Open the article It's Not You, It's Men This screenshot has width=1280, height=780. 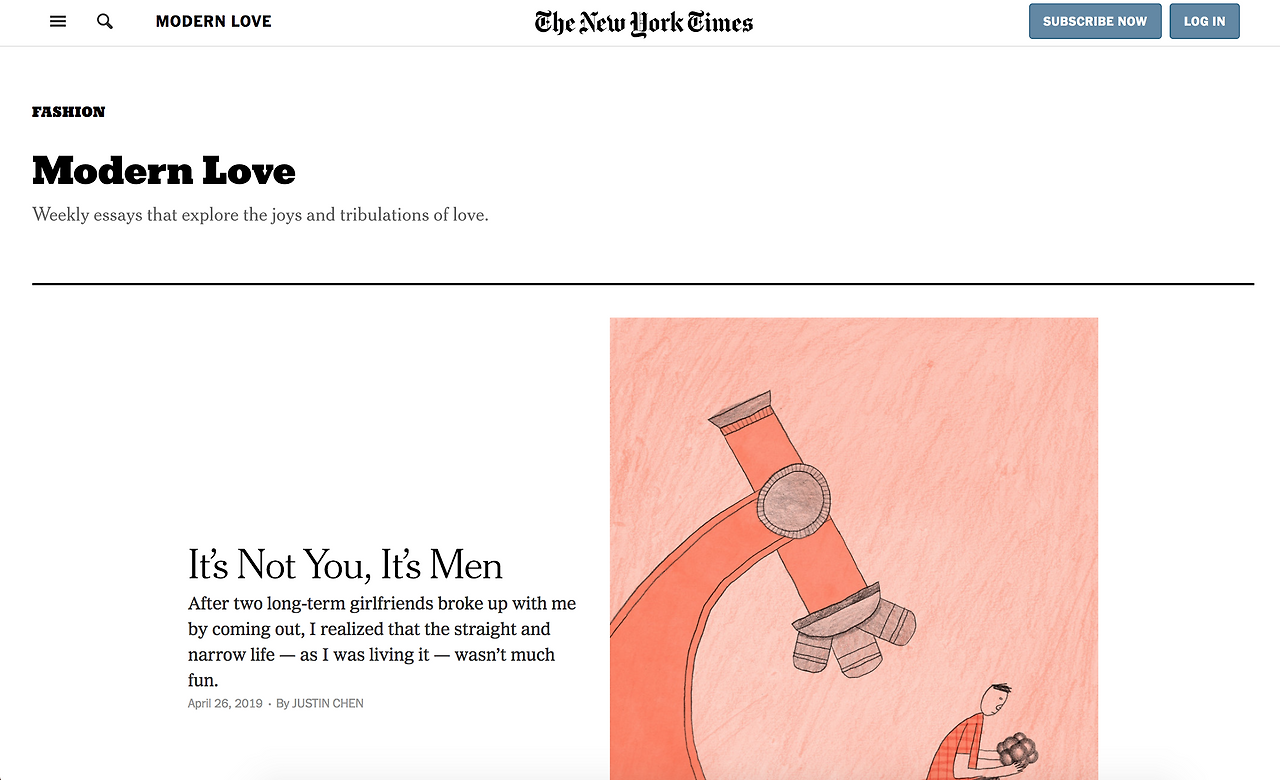[345, 565]
